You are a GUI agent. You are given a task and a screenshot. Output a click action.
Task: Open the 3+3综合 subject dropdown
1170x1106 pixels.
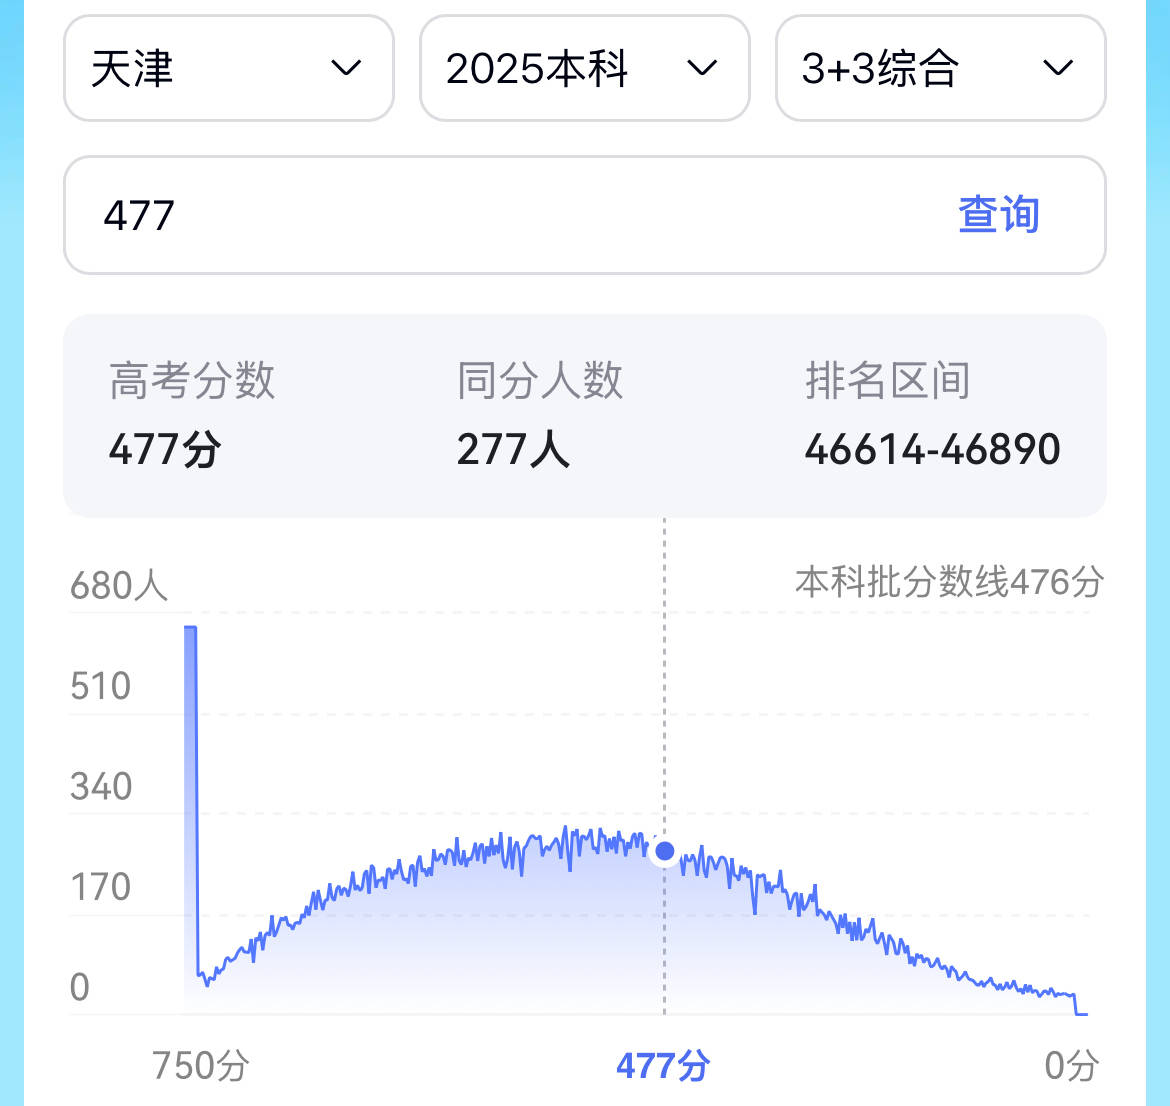point(940,68)
